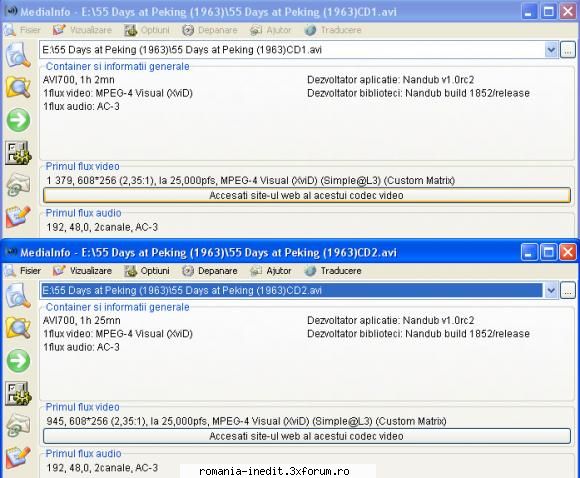Click green arrow export icon in CD2 window
This screenshot has height=478, width=580.
(x=18, y=360)
